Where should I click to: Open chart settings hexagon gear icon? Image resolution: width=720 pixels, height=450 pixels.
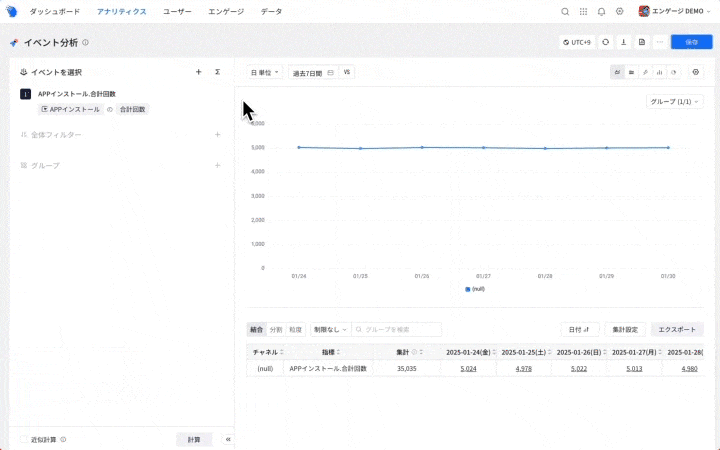[x=696, y=72]
